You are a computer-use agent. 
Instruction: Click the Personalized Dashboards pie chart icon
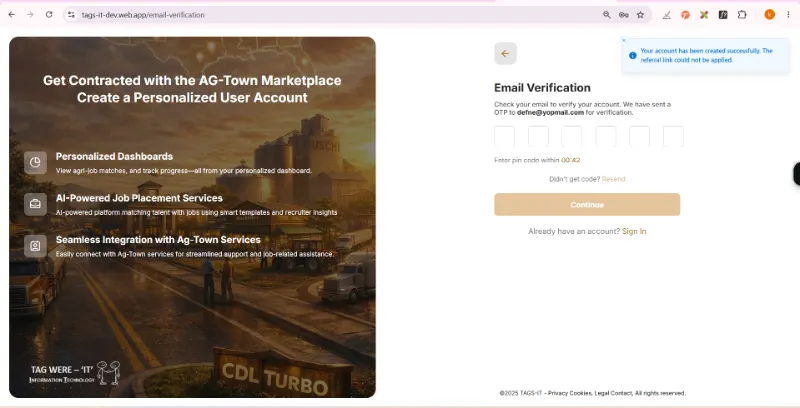pyautogui.click(x=35, y=162)
